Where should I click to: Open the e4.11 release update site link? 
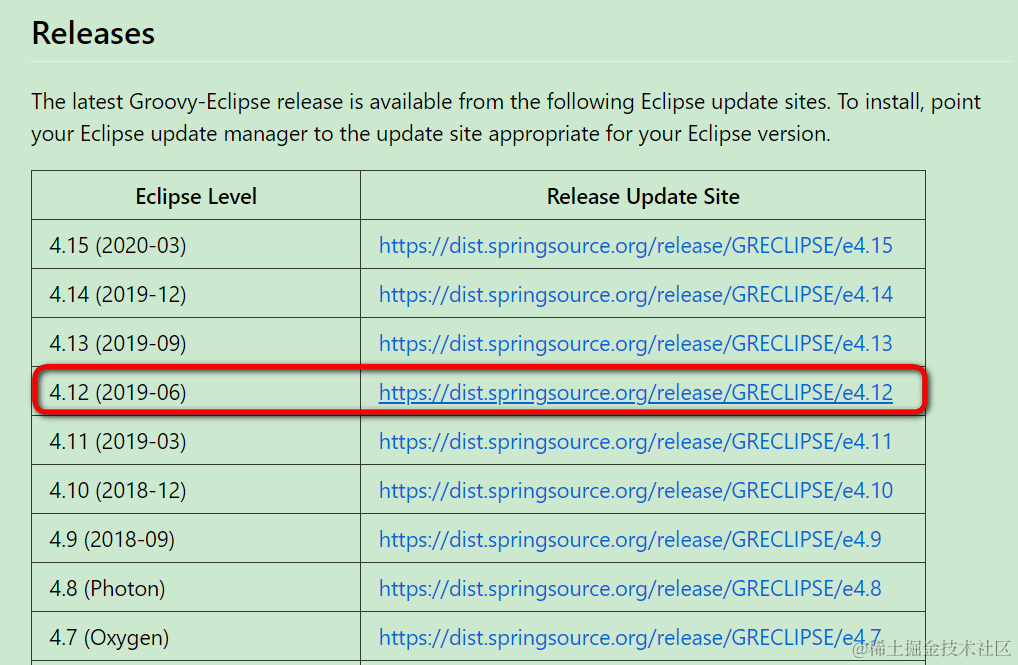(636, 442)
